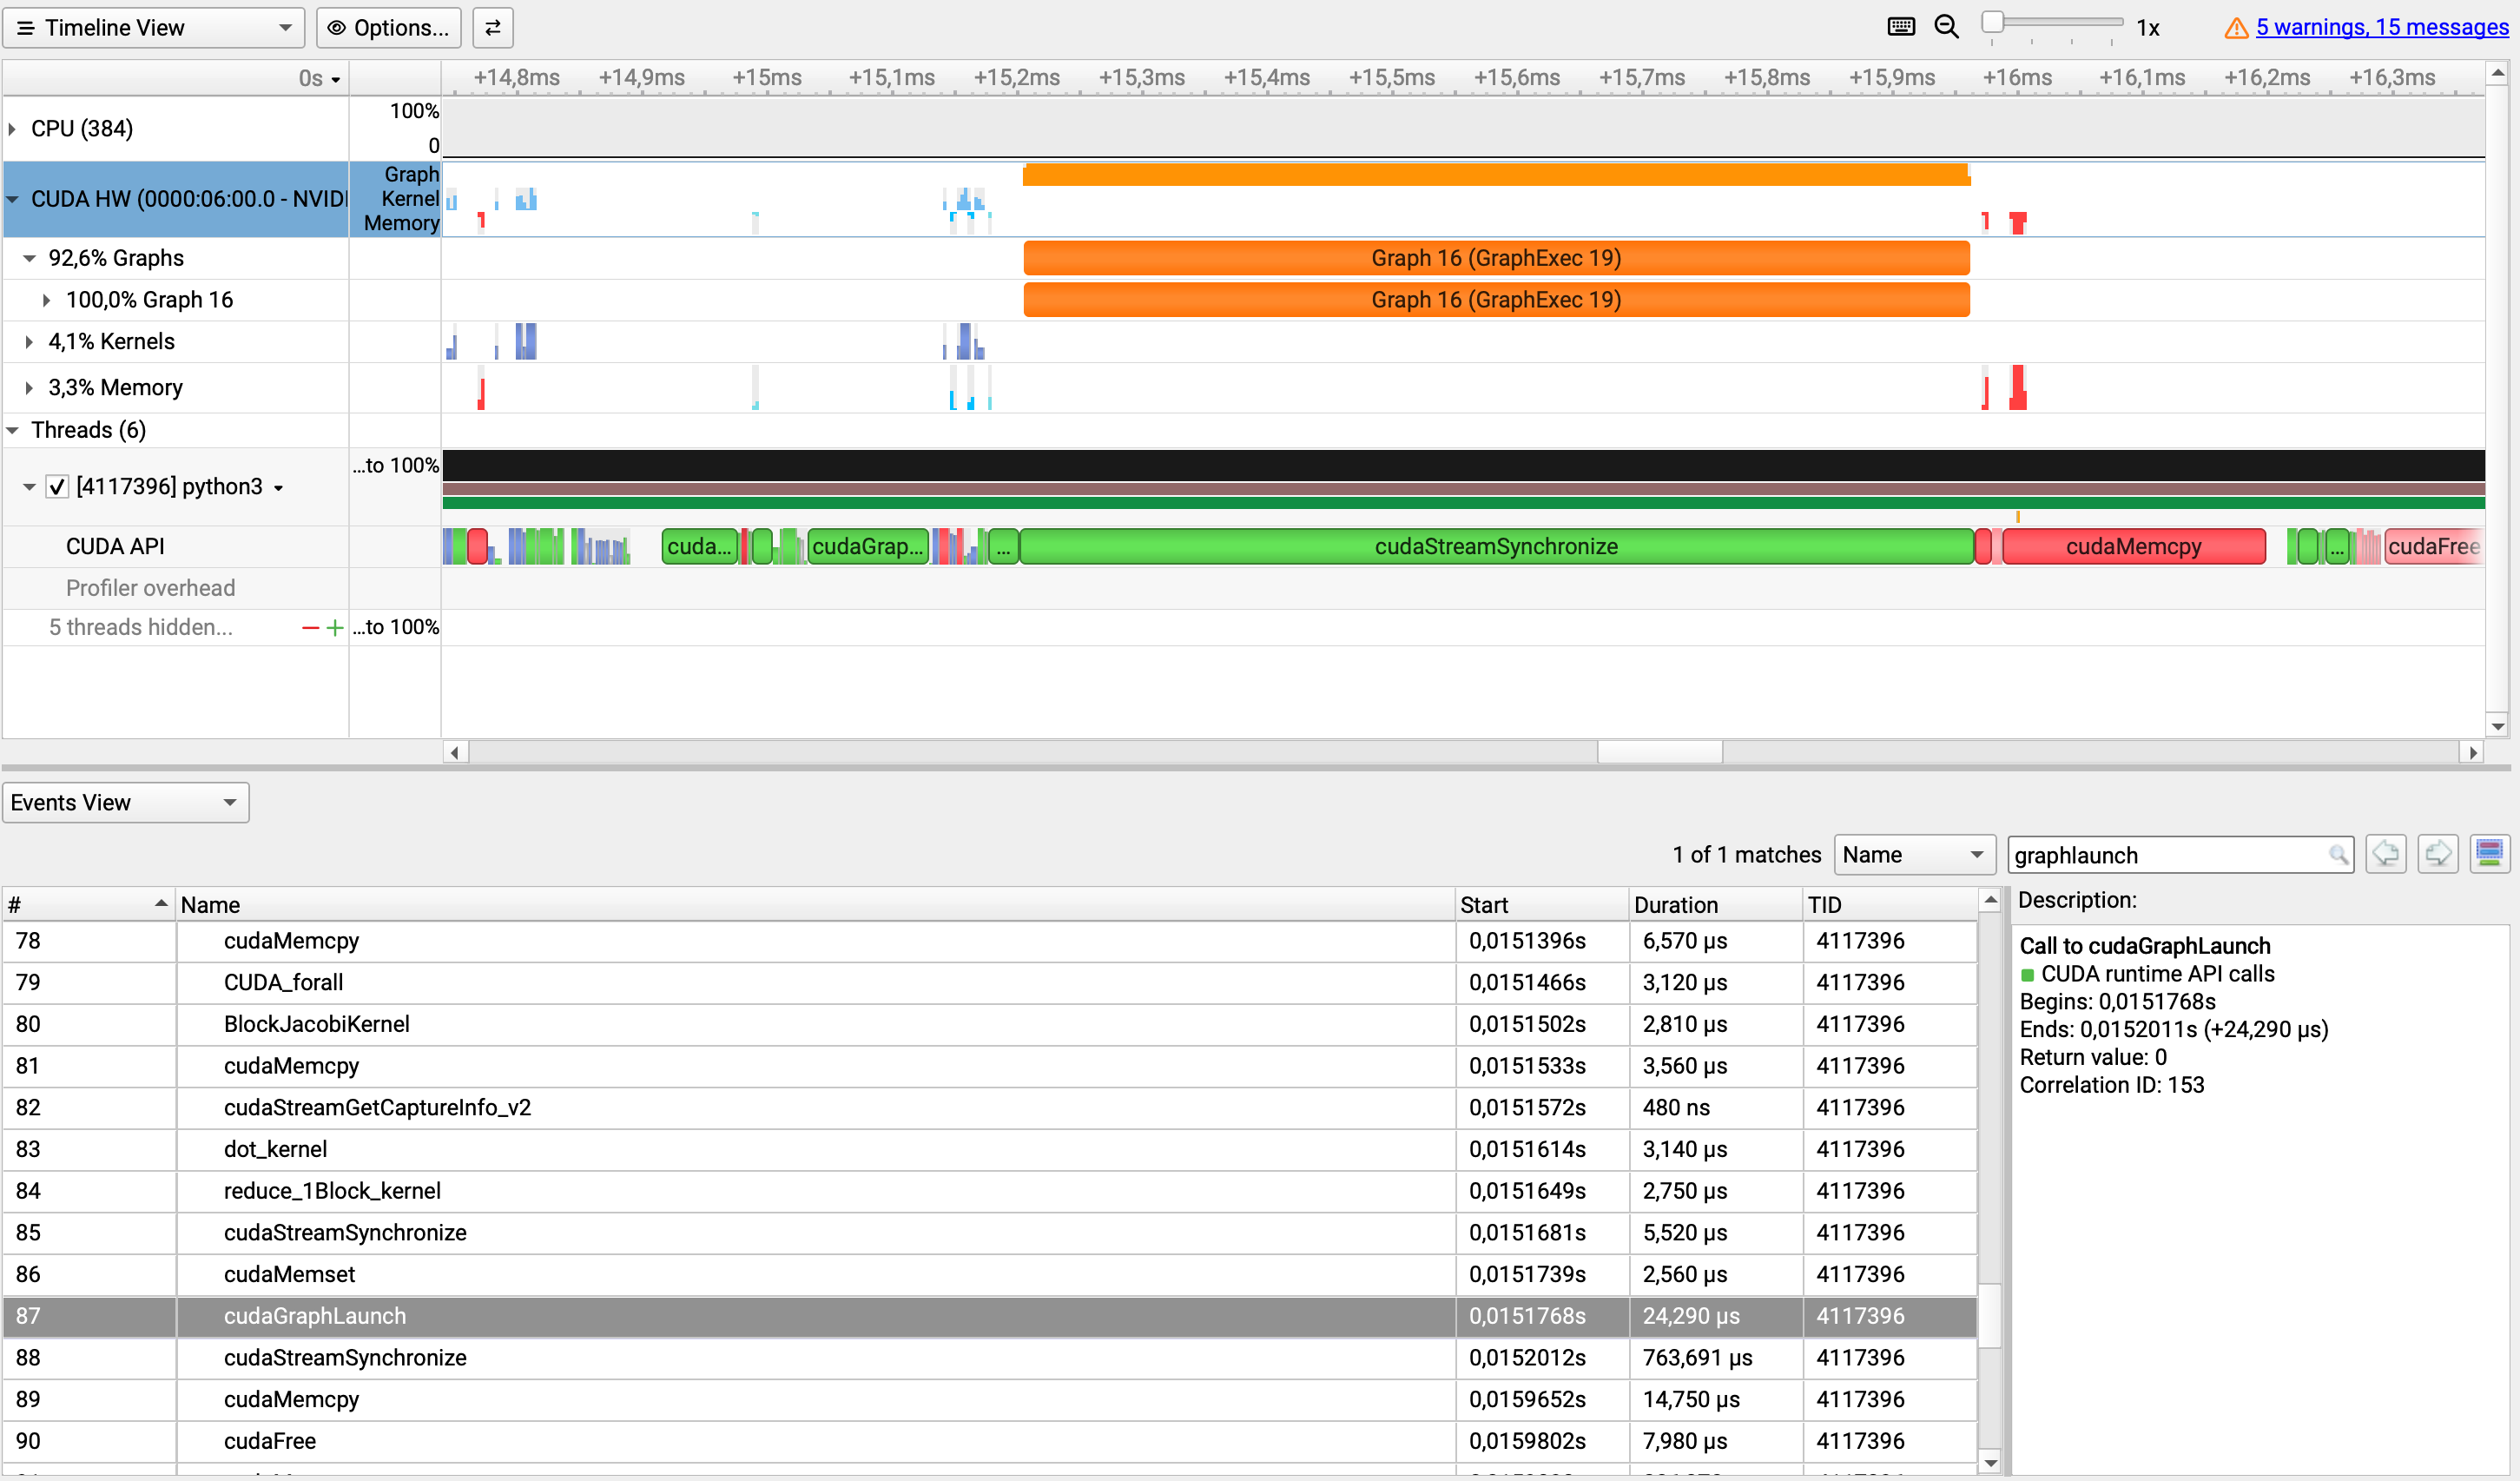Screen dimensions: 2520x1481
Task: Click the green plus hidden threads icon
Action: tap(335, 628)
